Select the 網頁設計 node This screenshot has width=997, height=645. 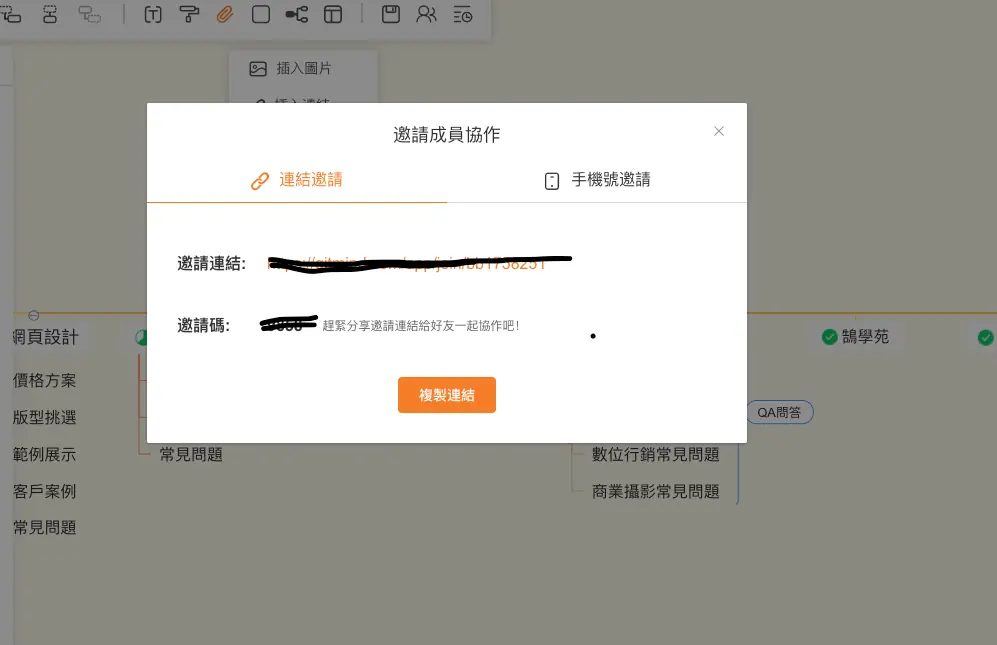click(45, 337)
